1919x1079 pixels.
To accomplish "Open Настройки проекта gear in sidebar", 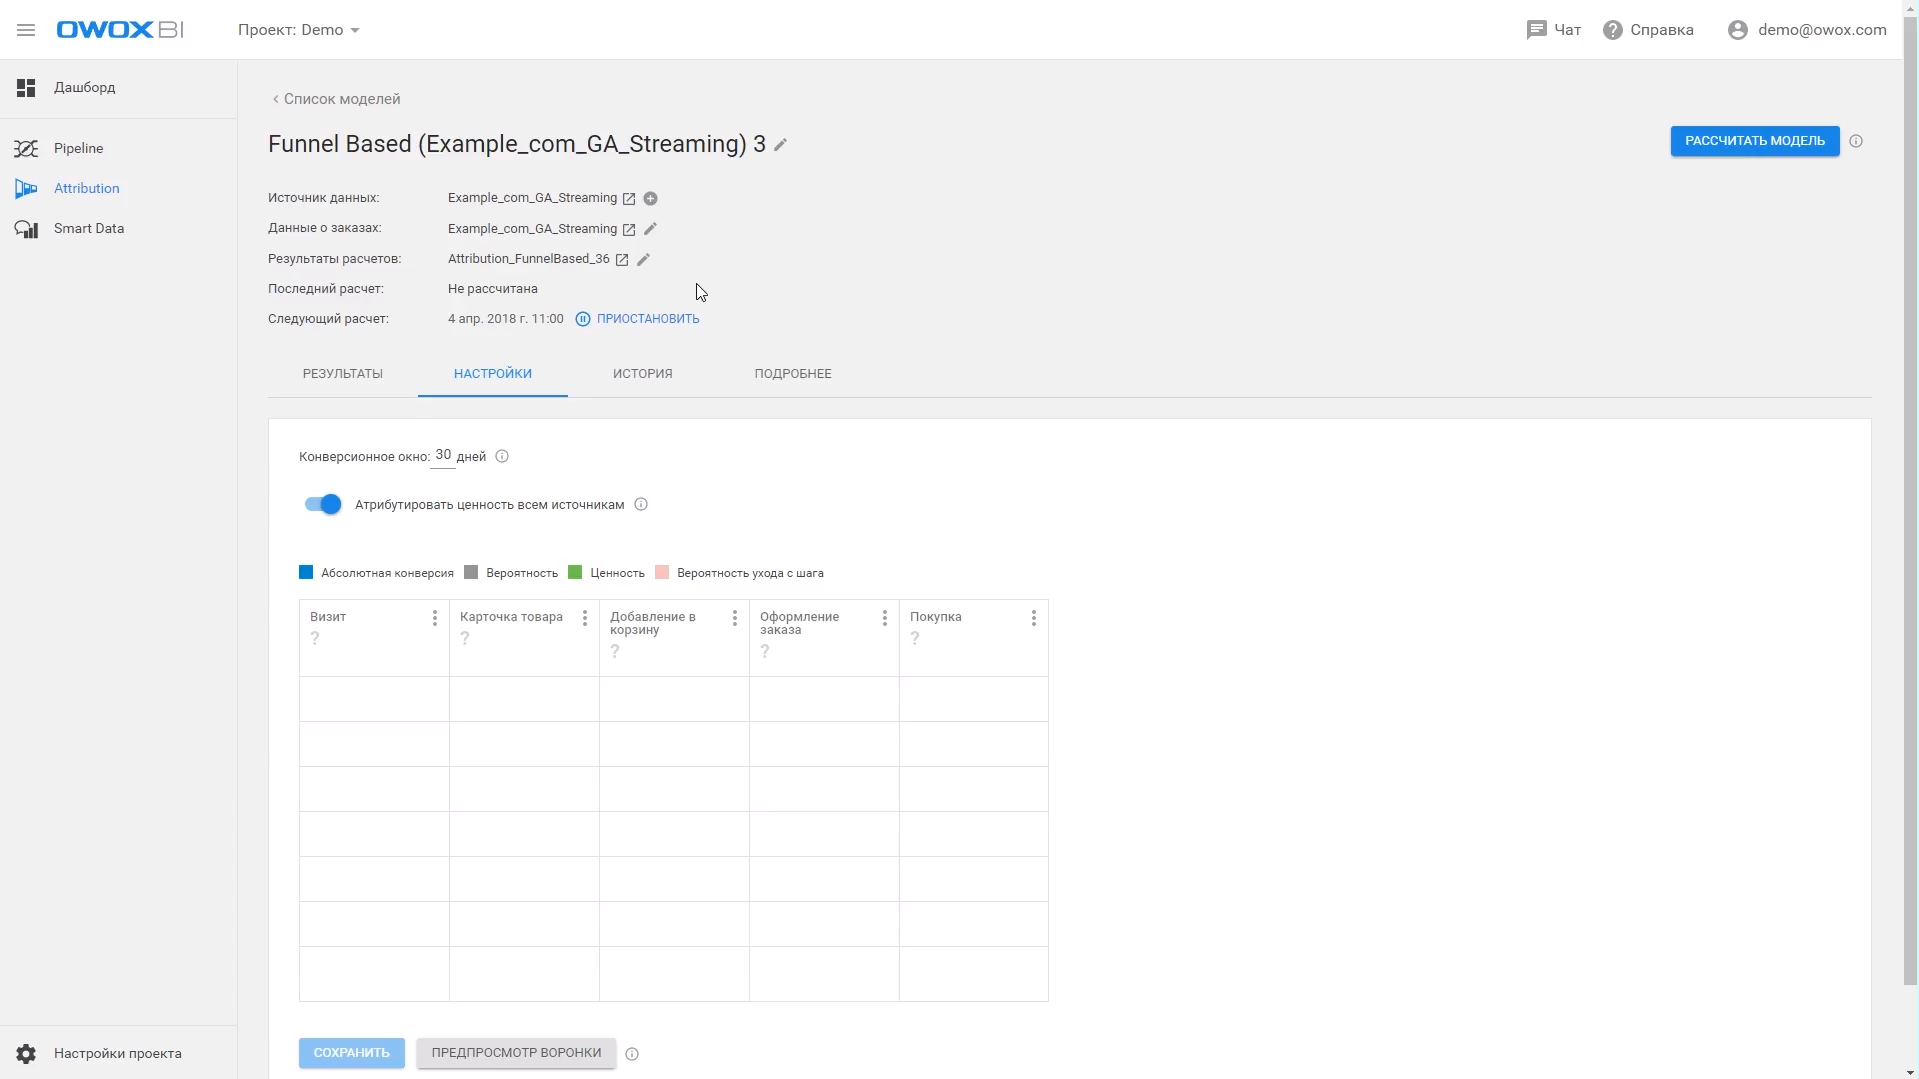I will tap(26, 1053).
